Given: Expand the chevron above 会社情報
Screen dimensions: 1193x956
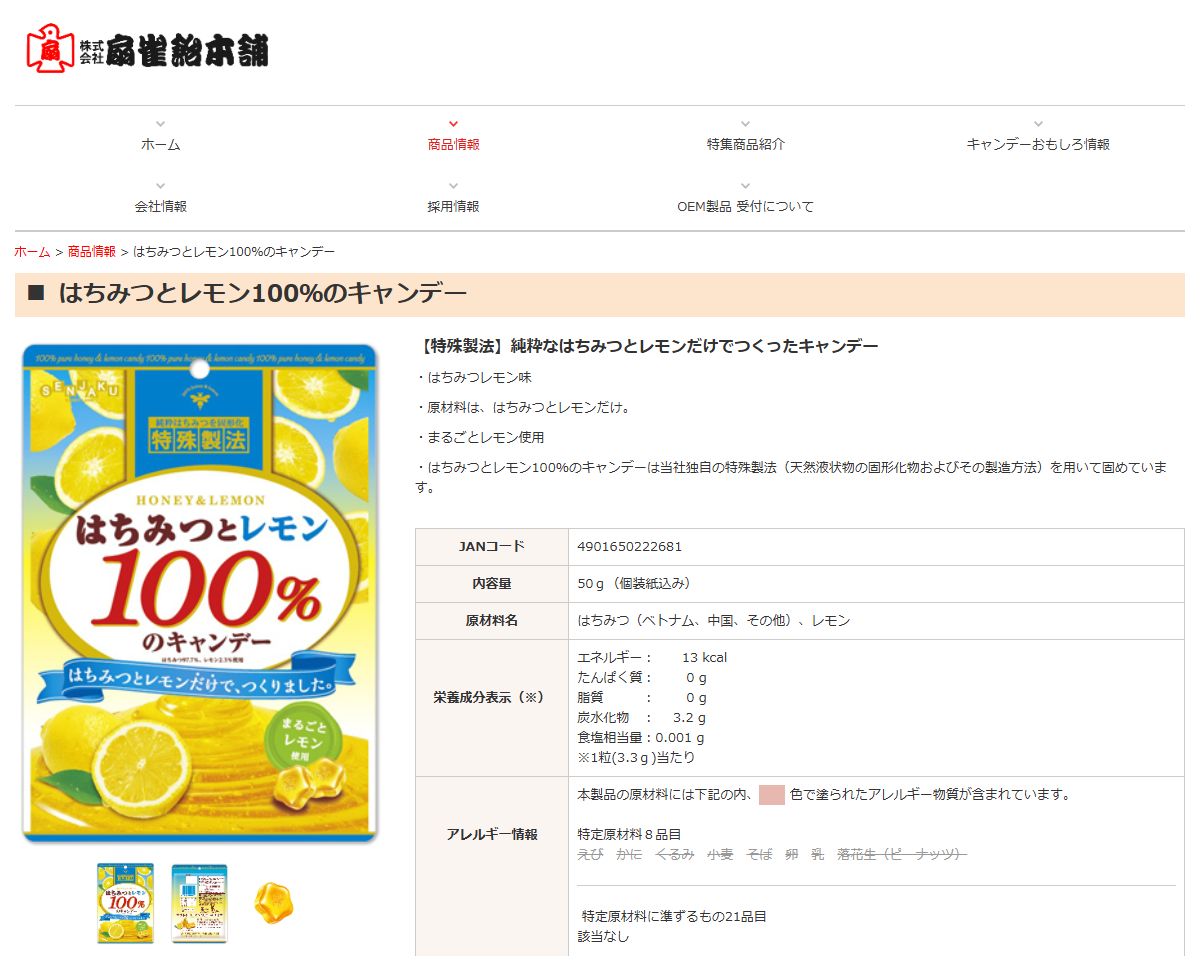Looking at the screenshot, I should pyautogui.click(x=161, y=186).
